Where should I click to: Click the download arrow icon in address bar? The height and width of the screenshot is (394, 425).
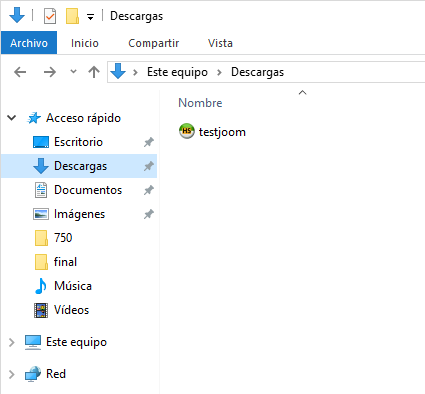click(118, 71)
